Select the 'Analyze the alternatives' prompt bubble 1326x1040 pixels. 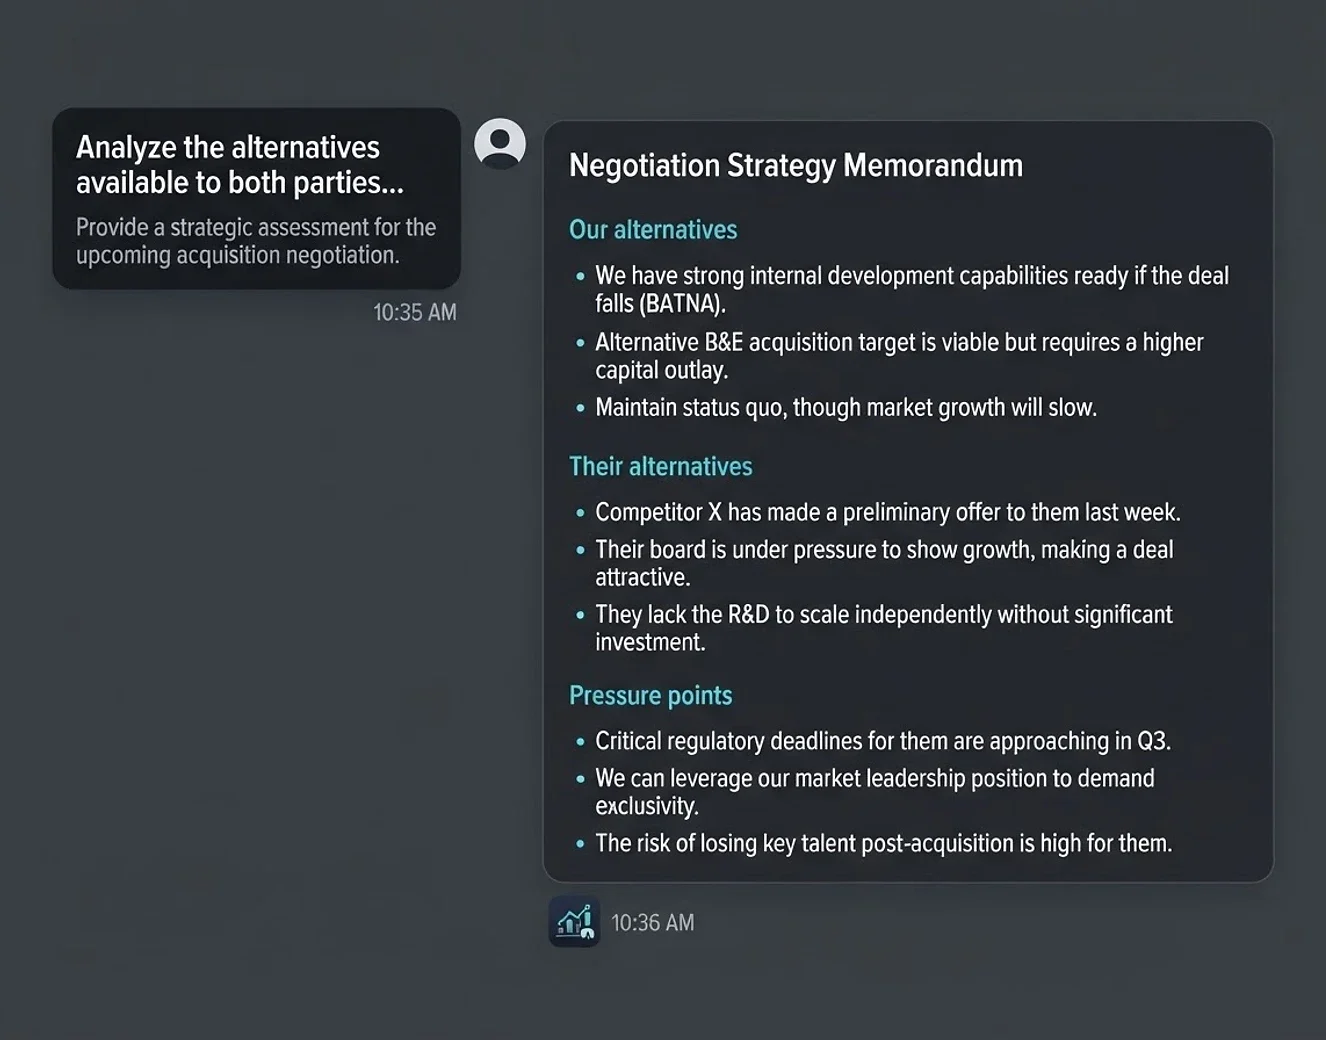coord(256,199)
